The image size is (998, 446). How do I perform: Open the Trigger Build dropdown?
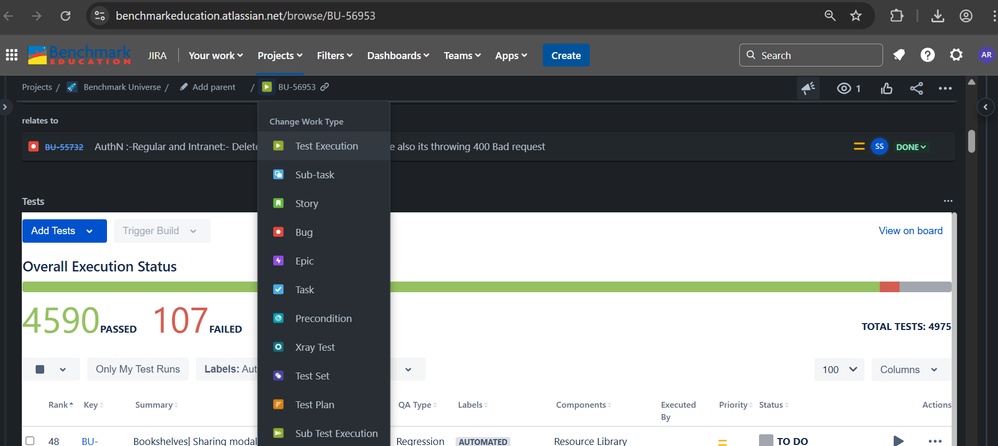[162, 231]
